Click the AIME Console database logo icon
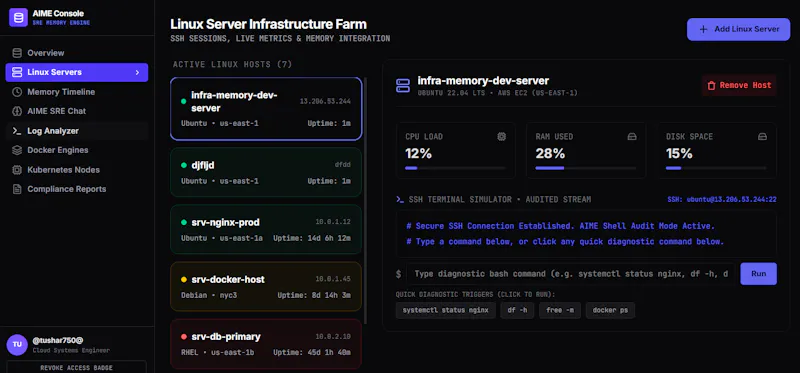Screen dimensions: 800x373 pyautogui.click(x=18, y=18)
